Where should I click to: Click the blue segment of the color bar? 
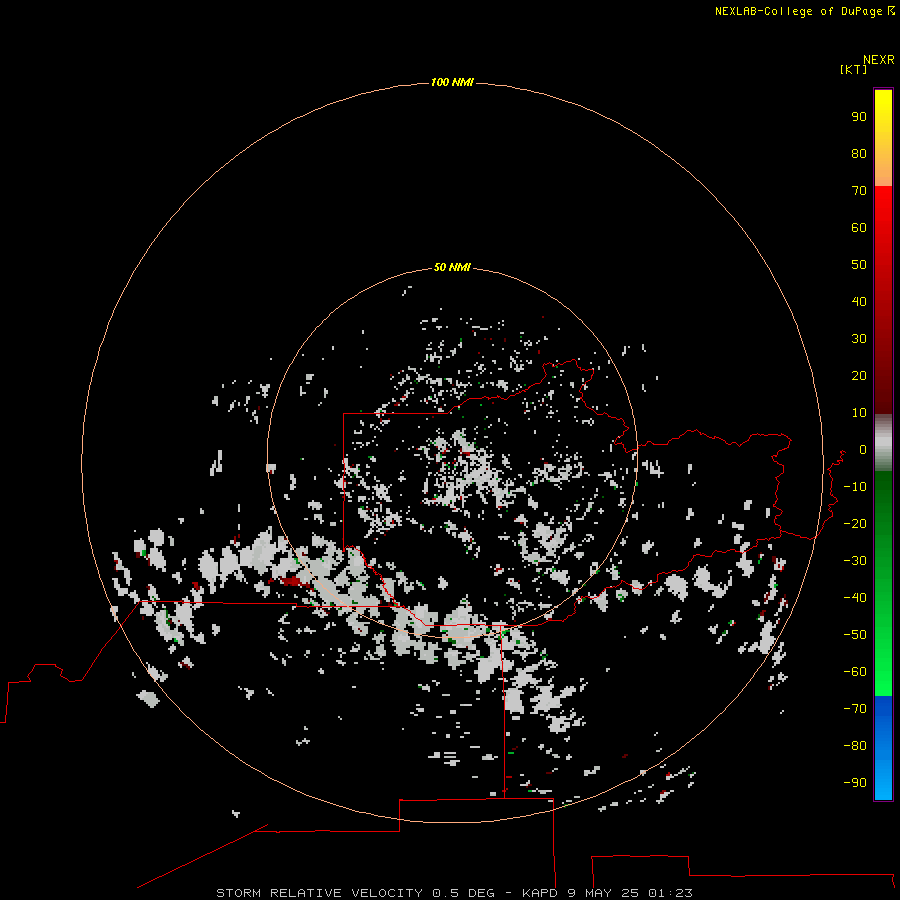(x=883, y=747)
